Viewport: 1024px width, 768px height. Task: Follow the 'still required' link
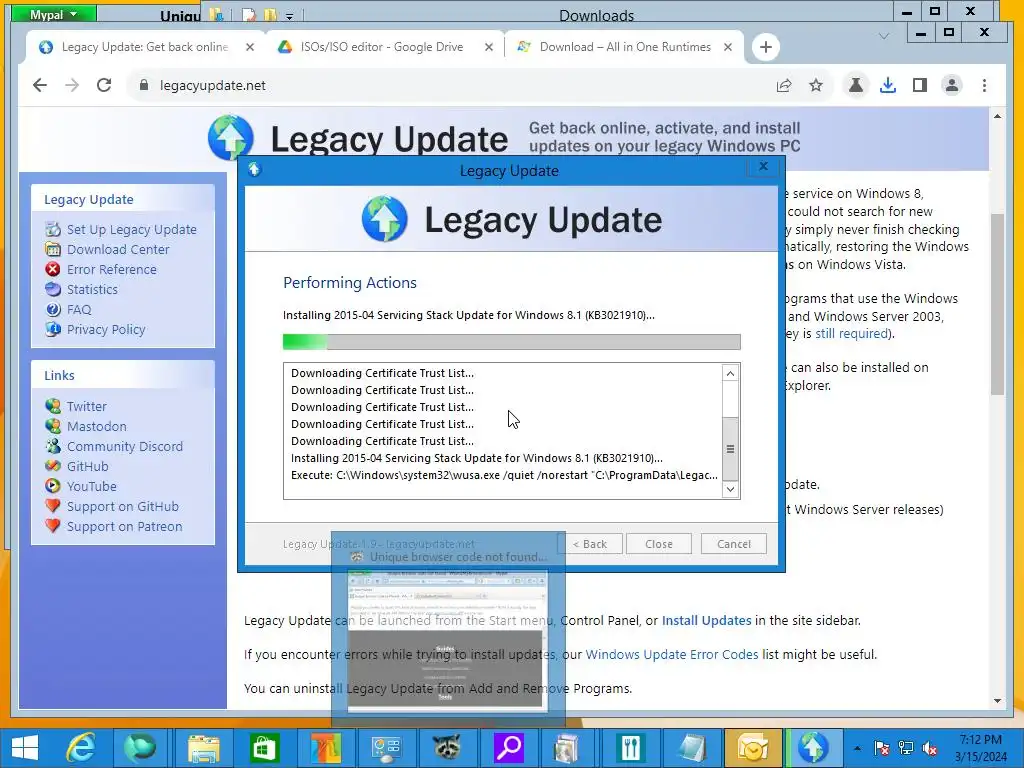click(852, 334)
